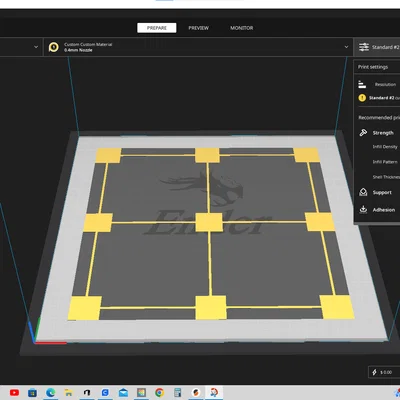The image size is (400, 400).
Task: Click the $0.00 price estimate
Action: pos(386,372)
